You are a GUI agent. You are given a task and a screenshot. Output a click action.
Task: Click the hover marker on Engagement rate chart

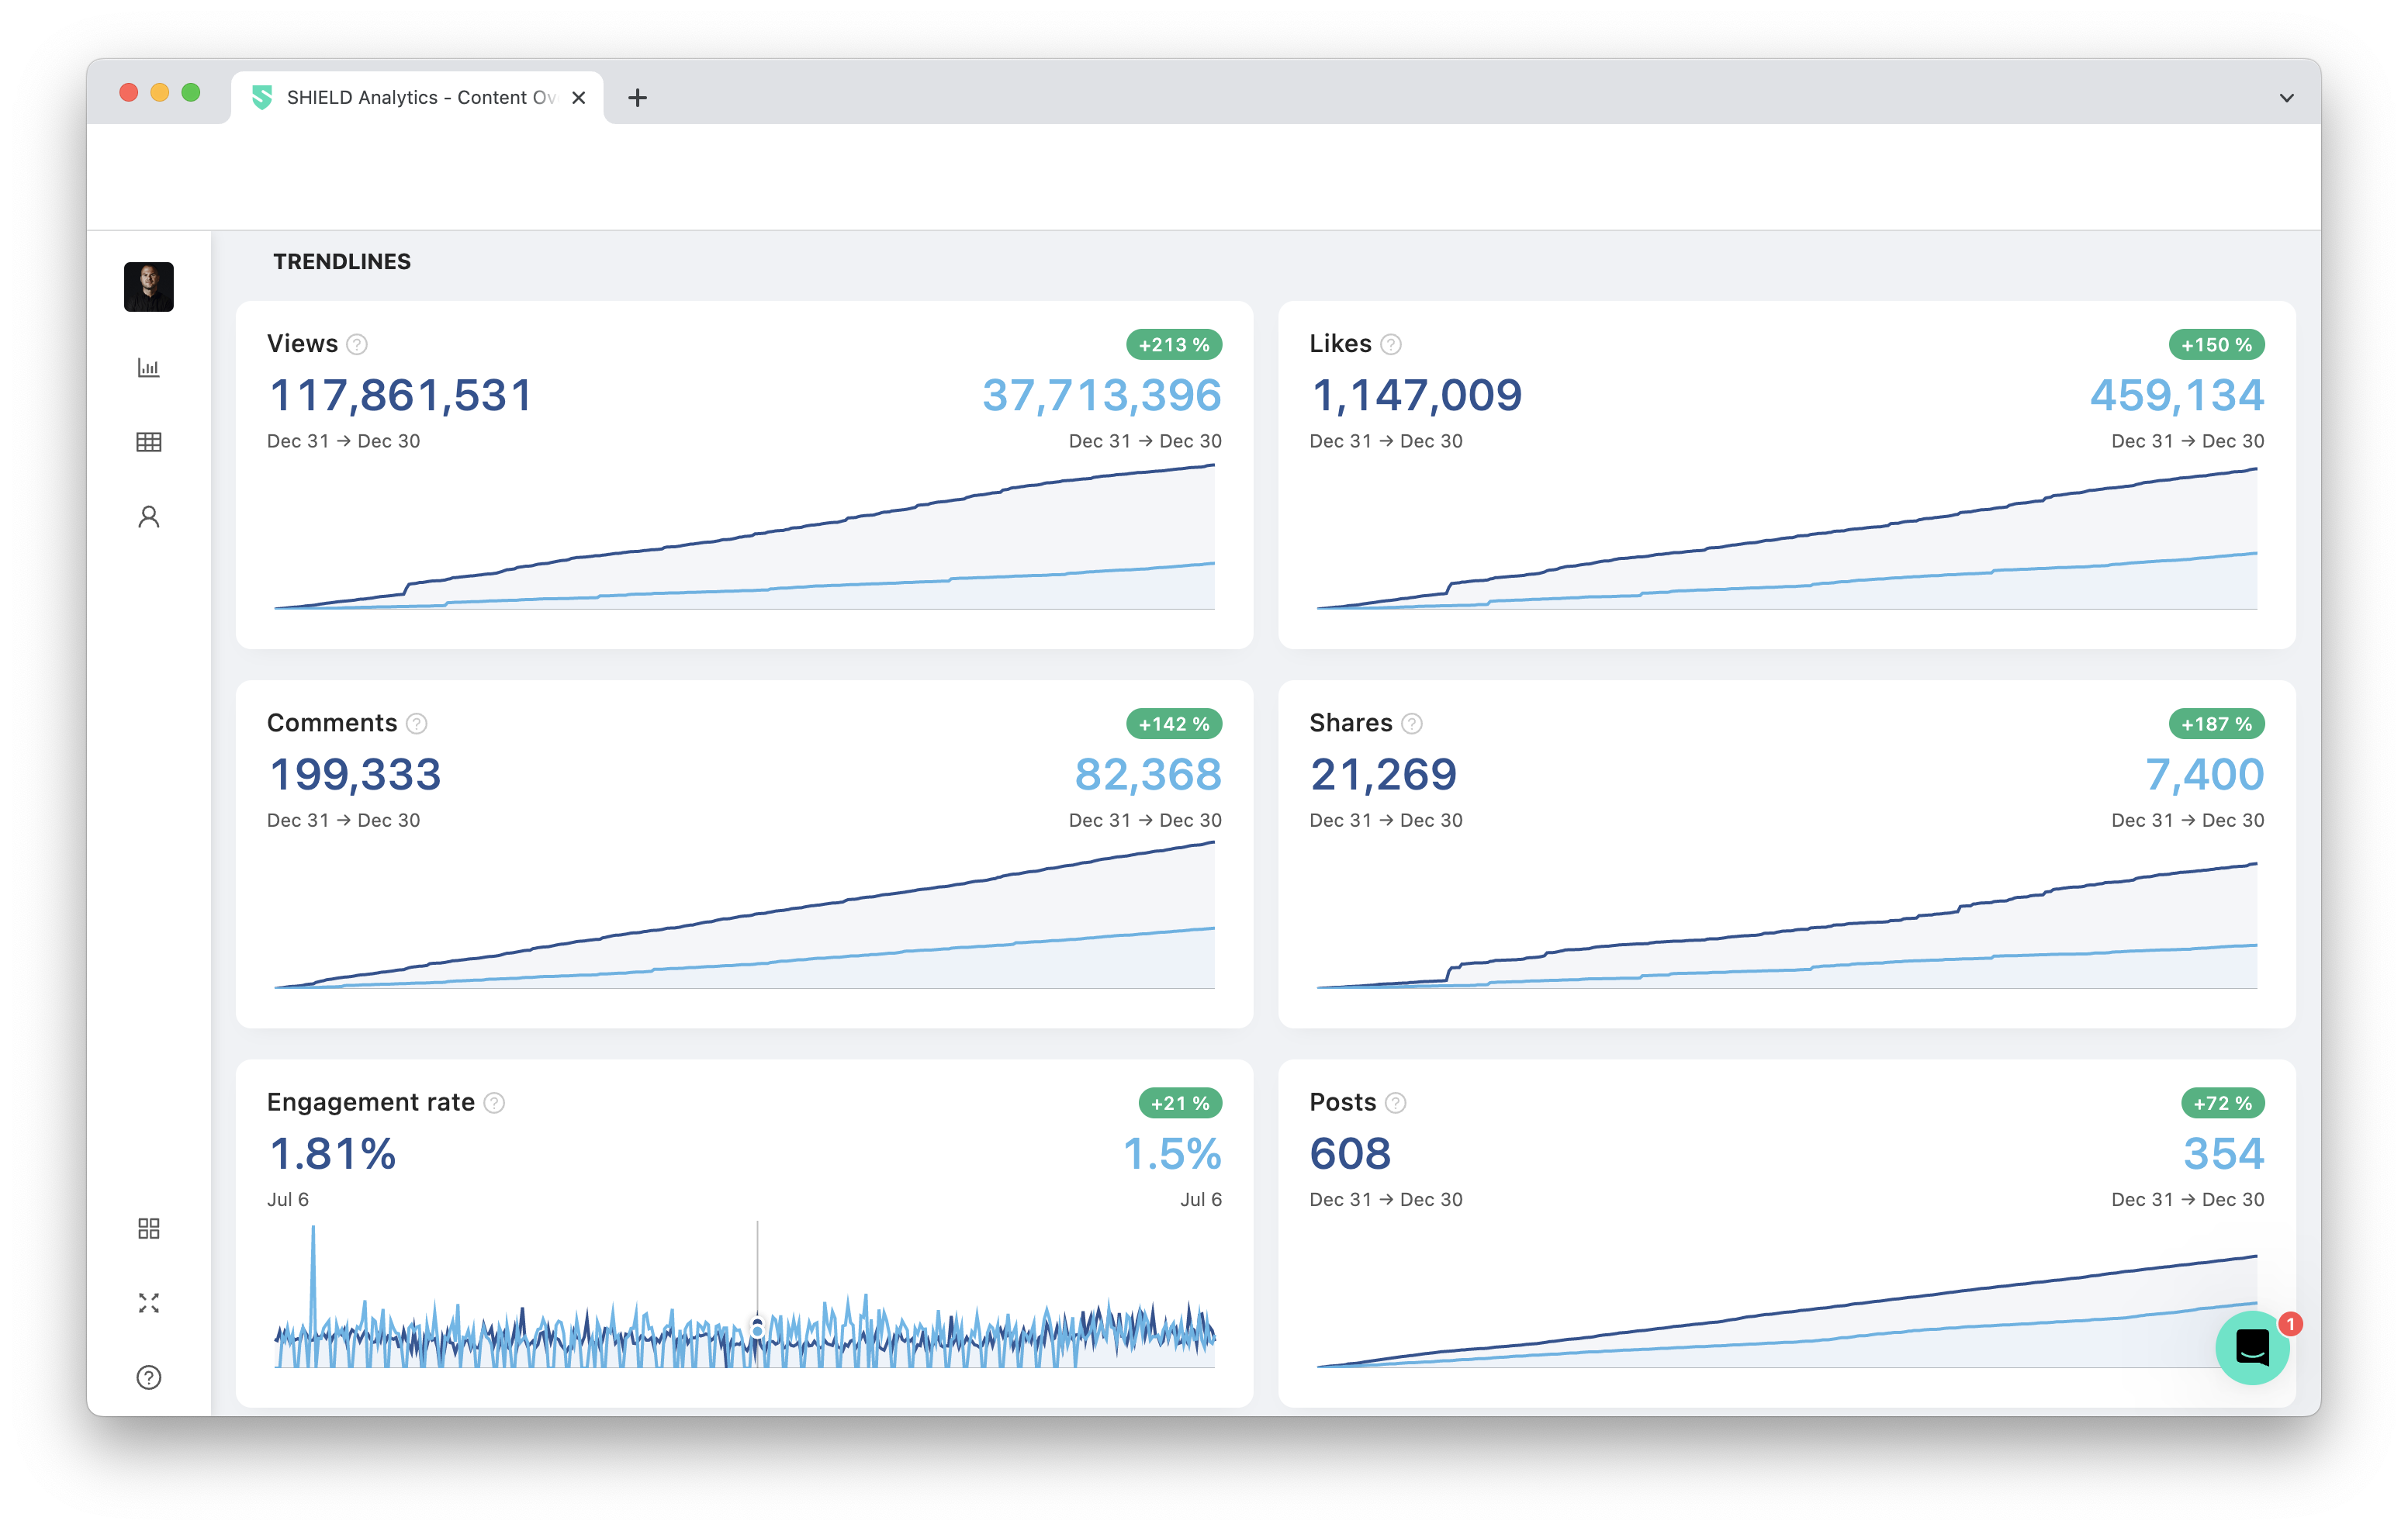tap(757, 1329)
